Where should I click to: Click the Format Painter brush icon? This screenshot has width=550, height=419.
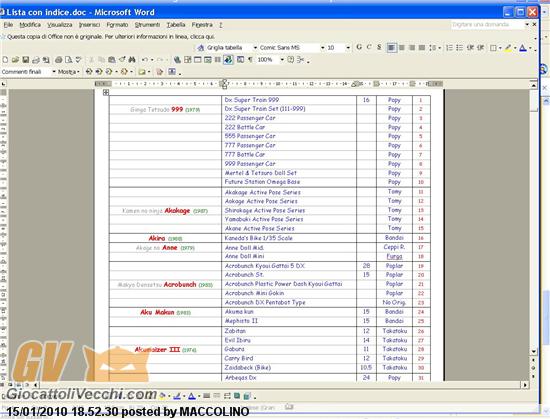[x=122, y=60]
